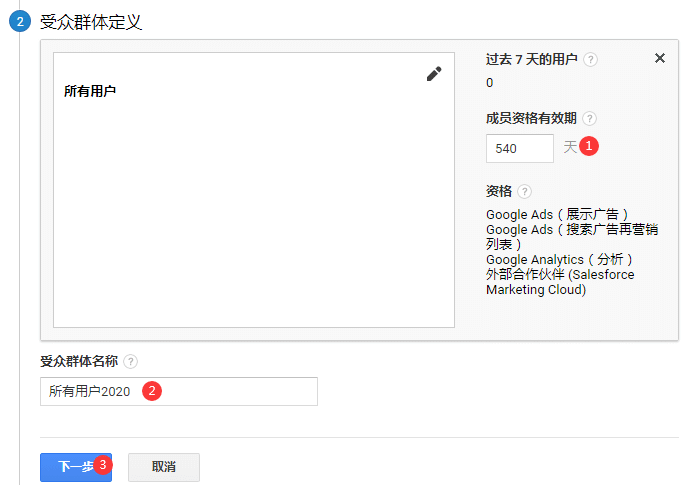The width and height of the screenshot is (687, 485).
Task: Click the 下一步 button
Action: coord(76,467)
